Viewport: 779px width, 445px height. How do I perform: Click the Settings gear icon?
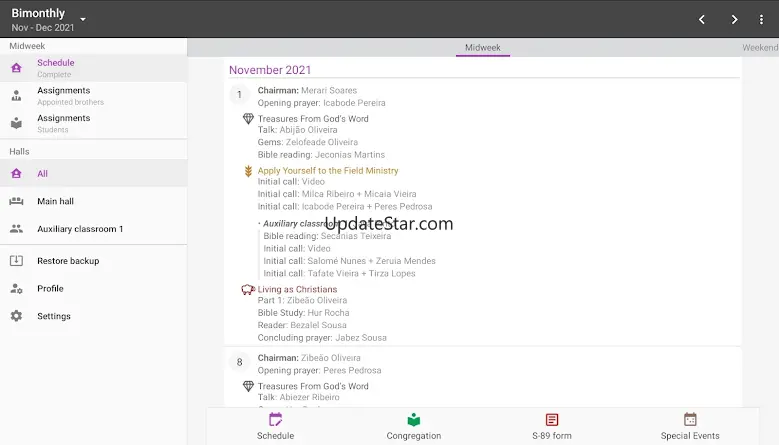16,316
